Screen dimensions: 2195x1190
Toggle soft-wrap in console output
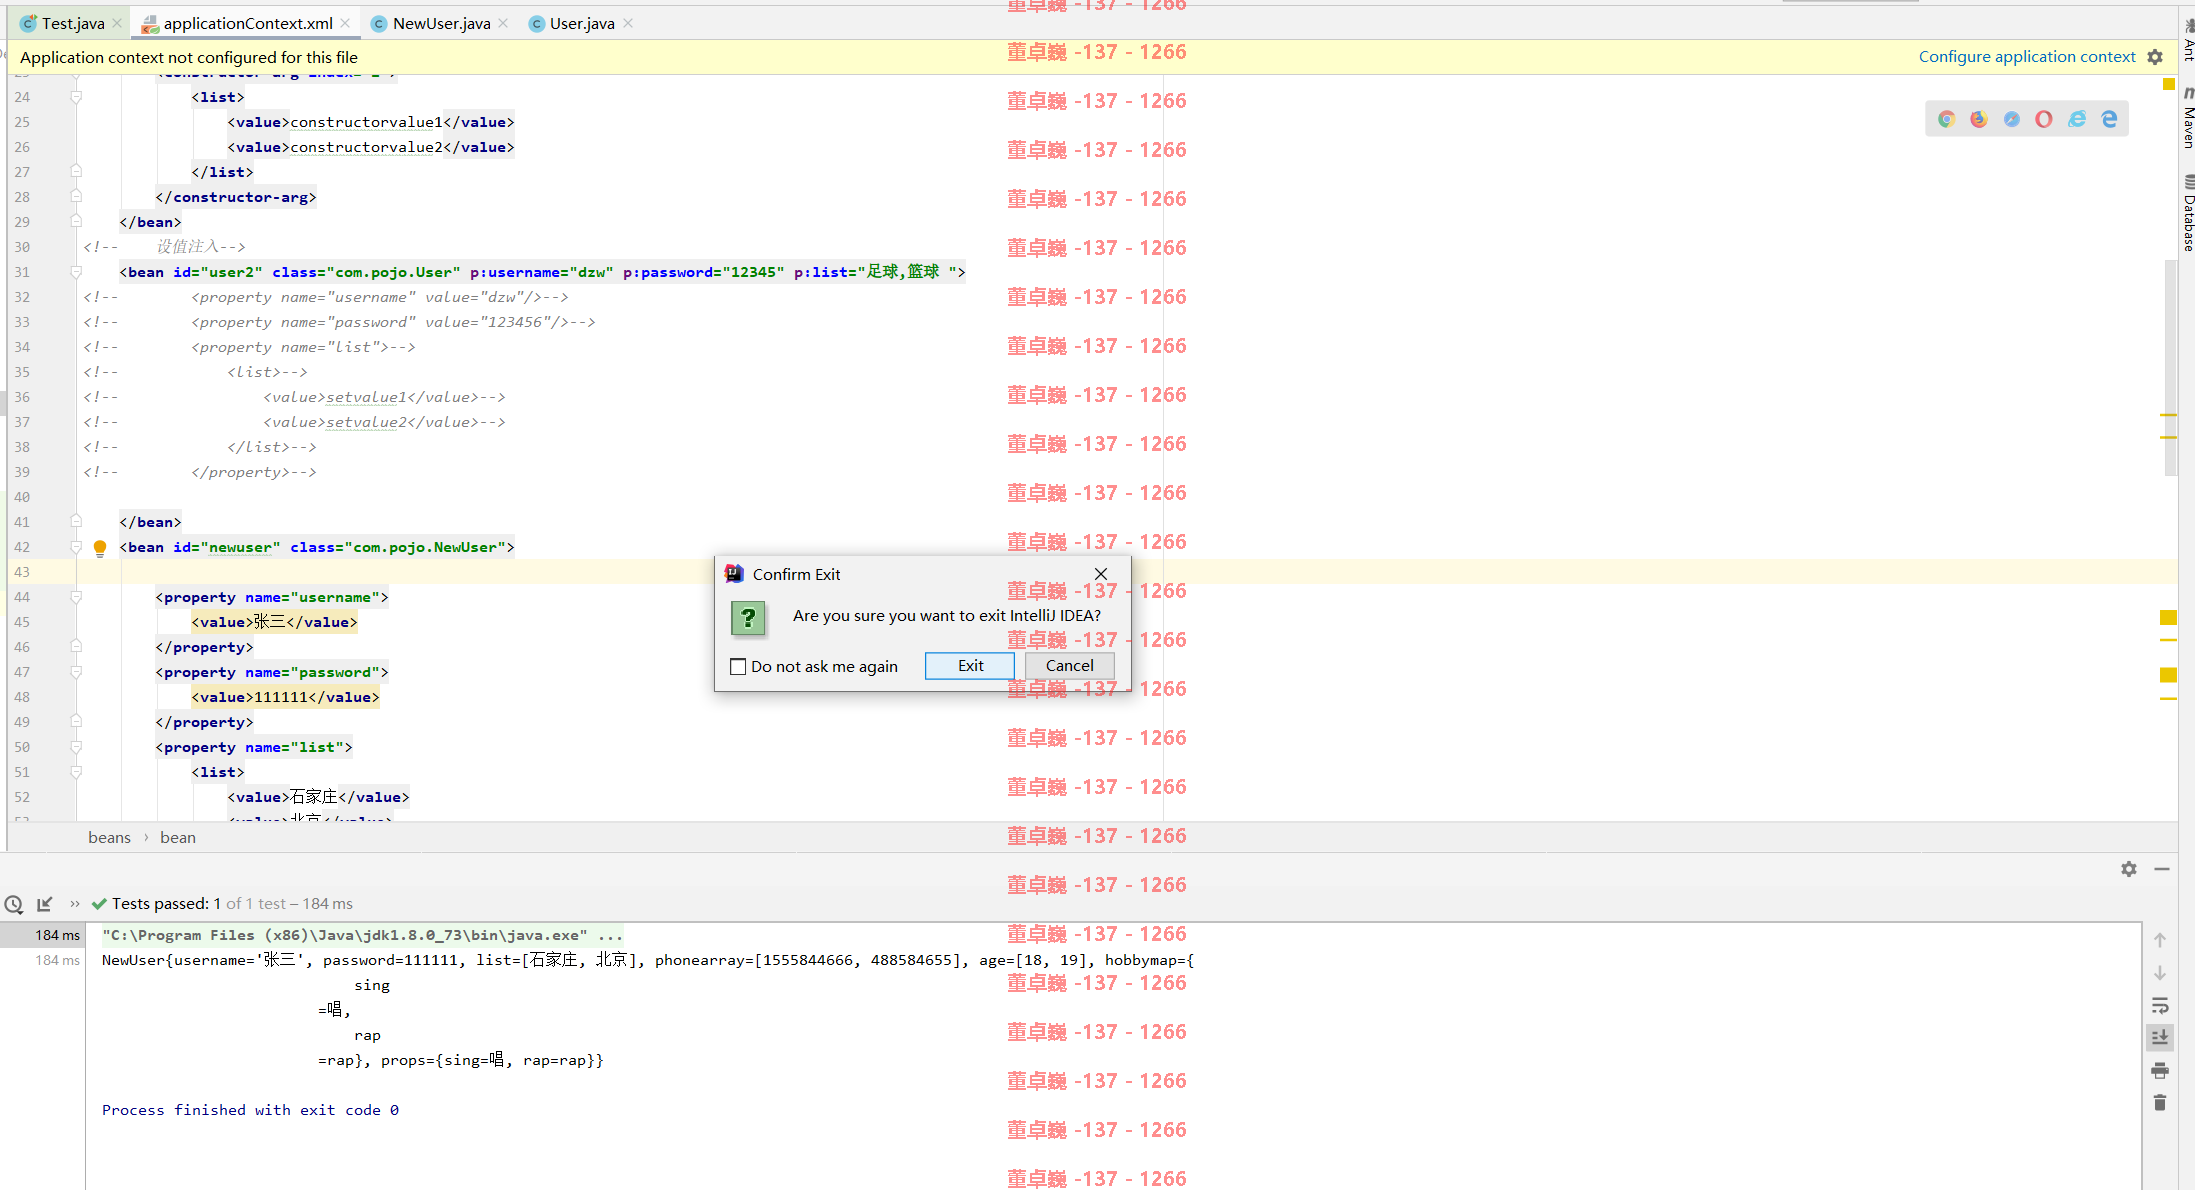pos(2160,1005)
